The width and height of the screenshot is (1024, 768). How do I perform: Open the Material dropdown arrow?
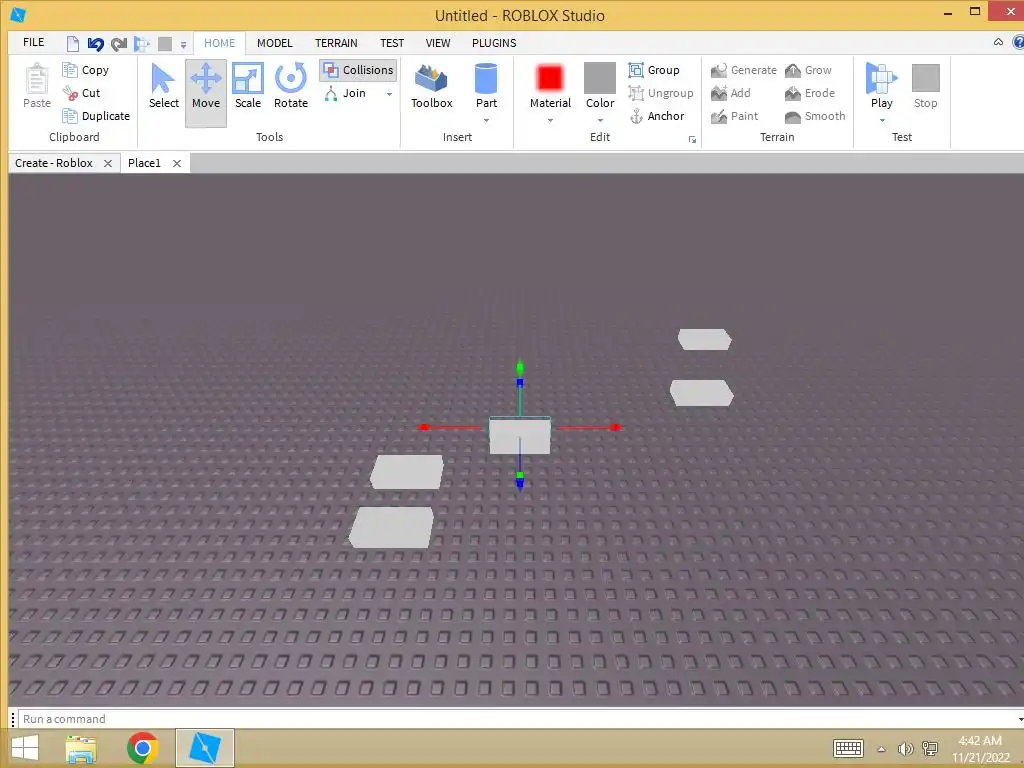click(550, 120)
